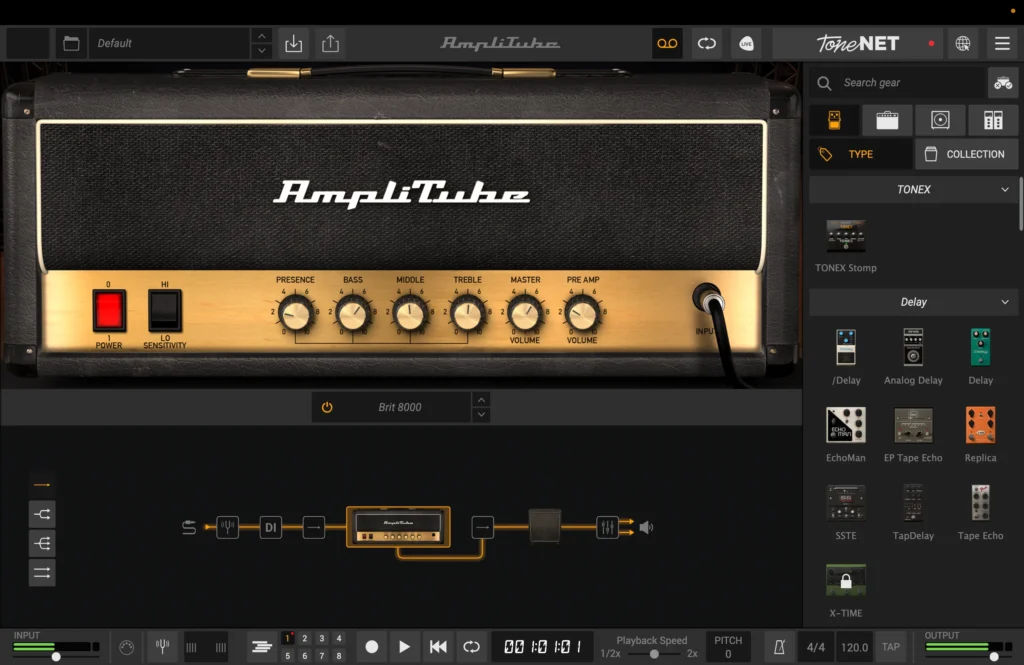Viewport: 1024px width, 665px height.
Task: Toggle the Live mode icon
Action: pos(746,44)
